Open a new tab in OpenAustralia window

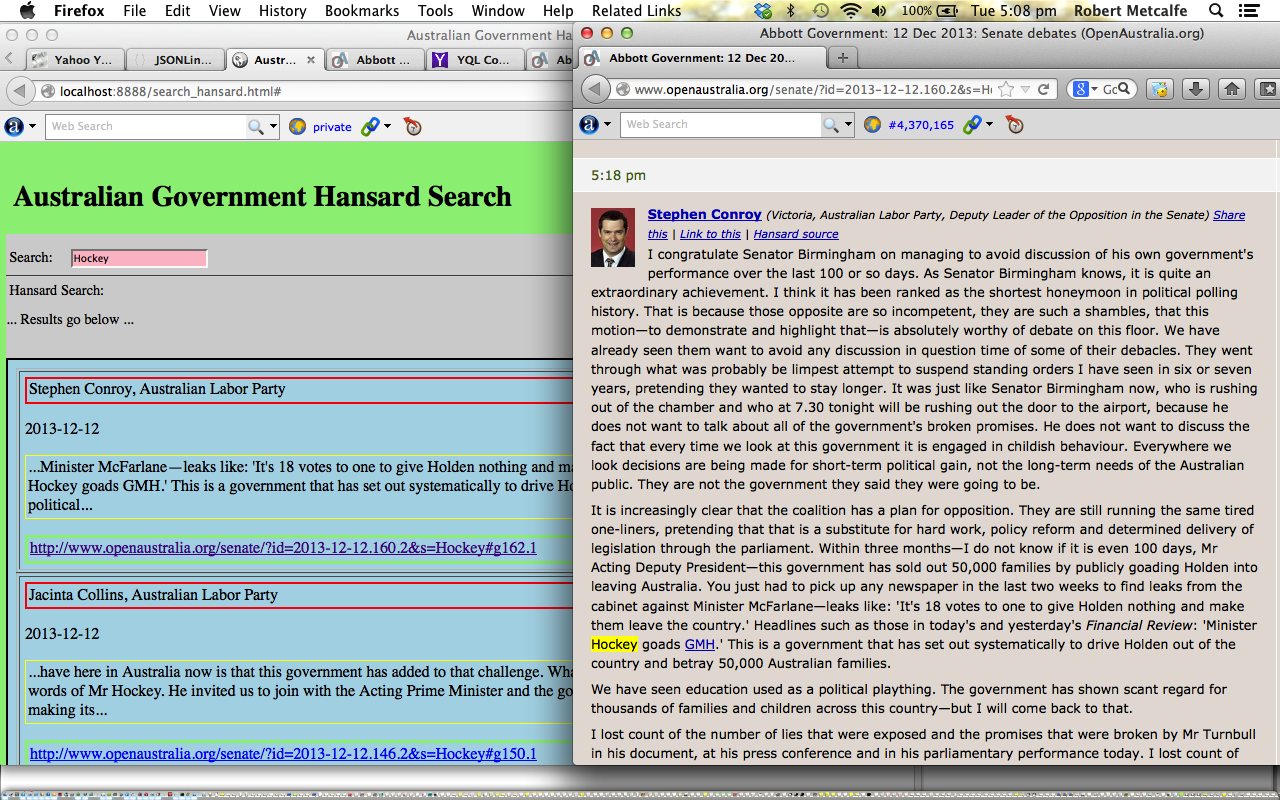point(843,57)
